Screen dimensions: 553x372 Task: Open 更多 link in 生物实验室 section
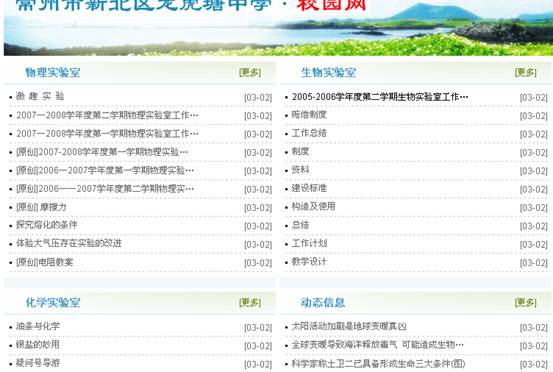[x=526, y=73]
